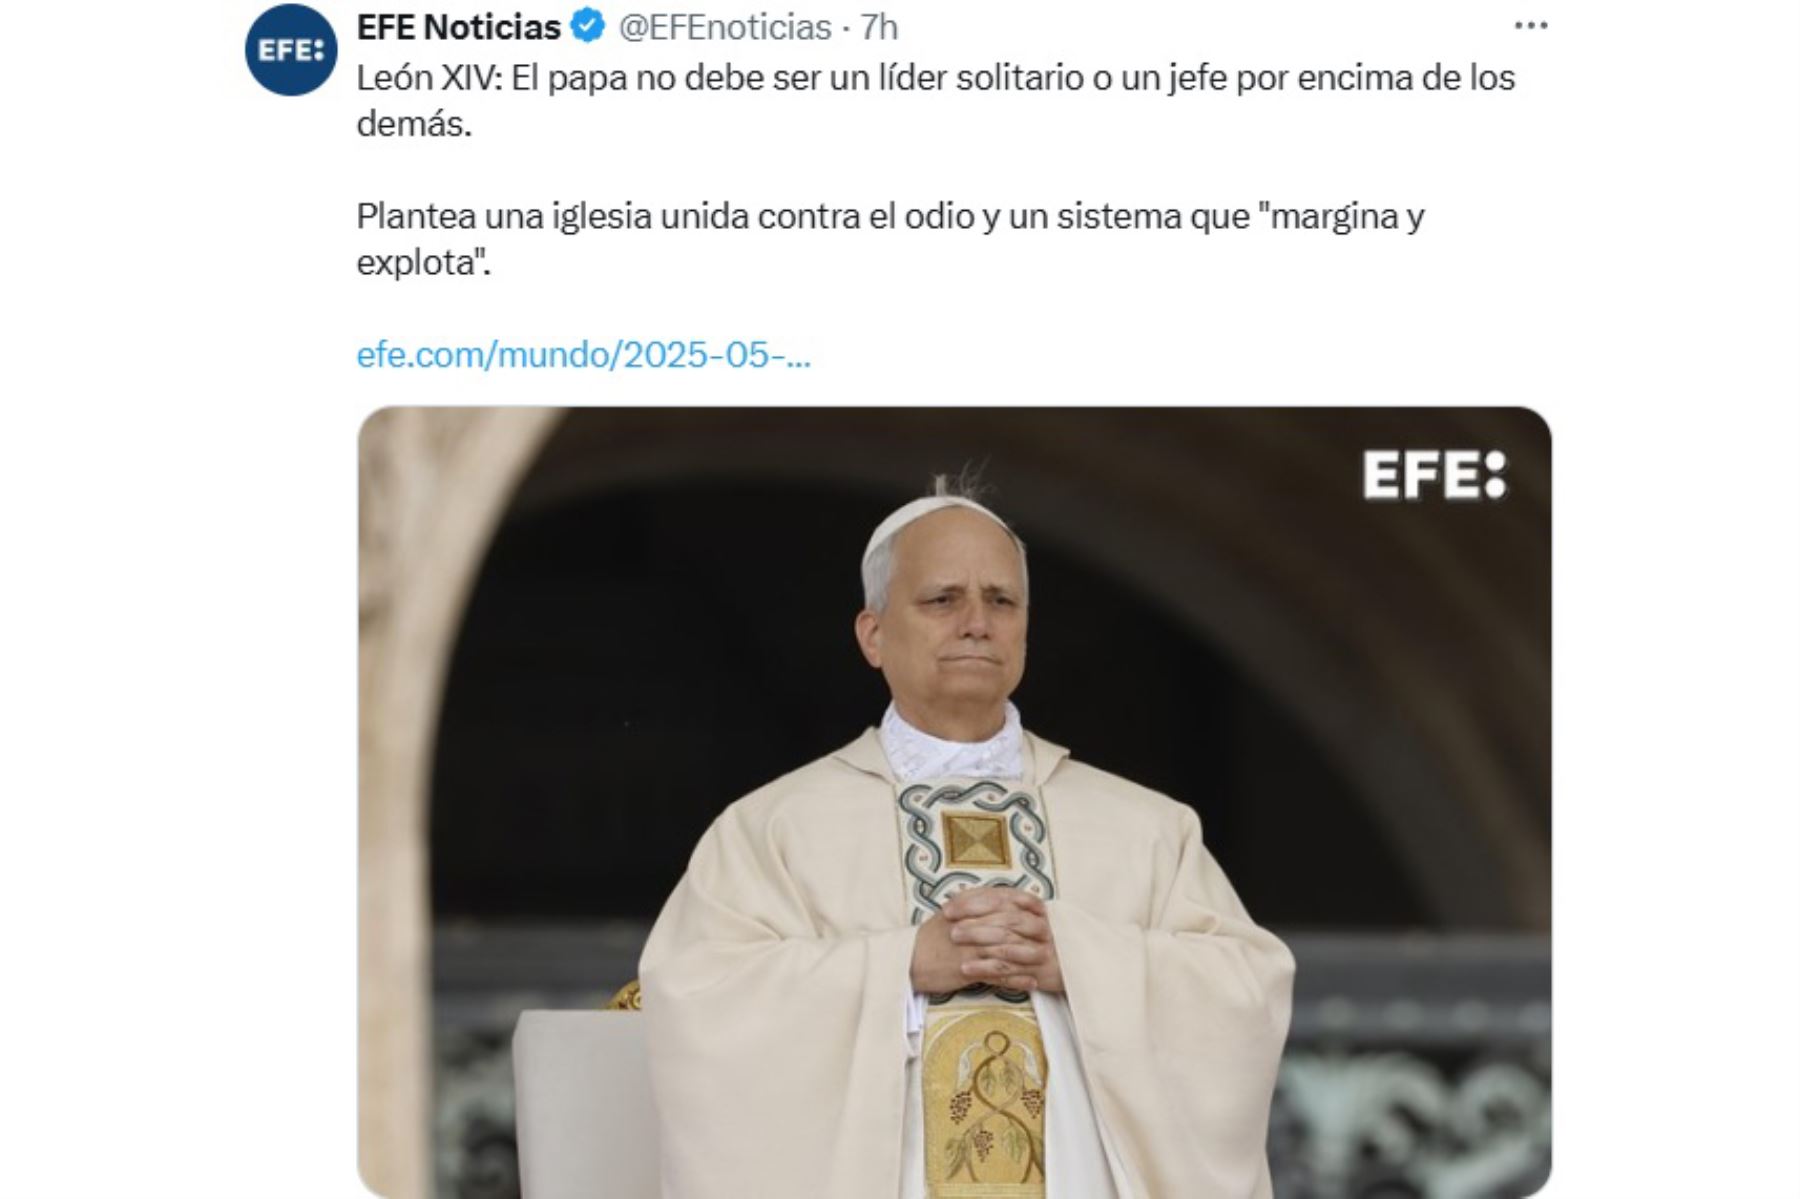Click the second paragraph starting with Plantea
This screenshot has width=1800, height=1199.
pos(890,238)
